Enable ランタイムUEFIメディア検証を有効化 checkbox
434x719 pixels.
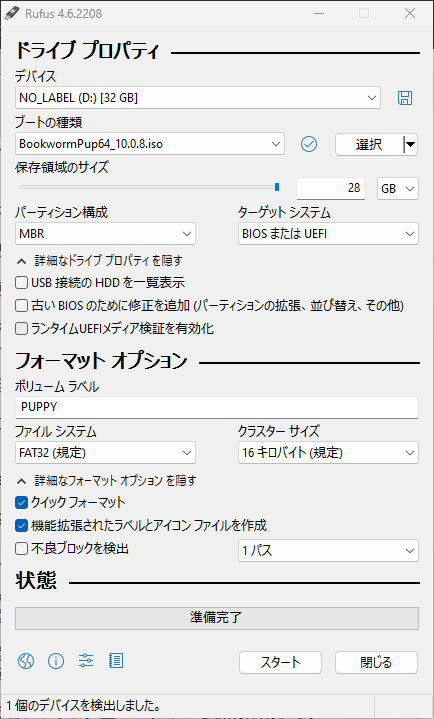(22, 329)
